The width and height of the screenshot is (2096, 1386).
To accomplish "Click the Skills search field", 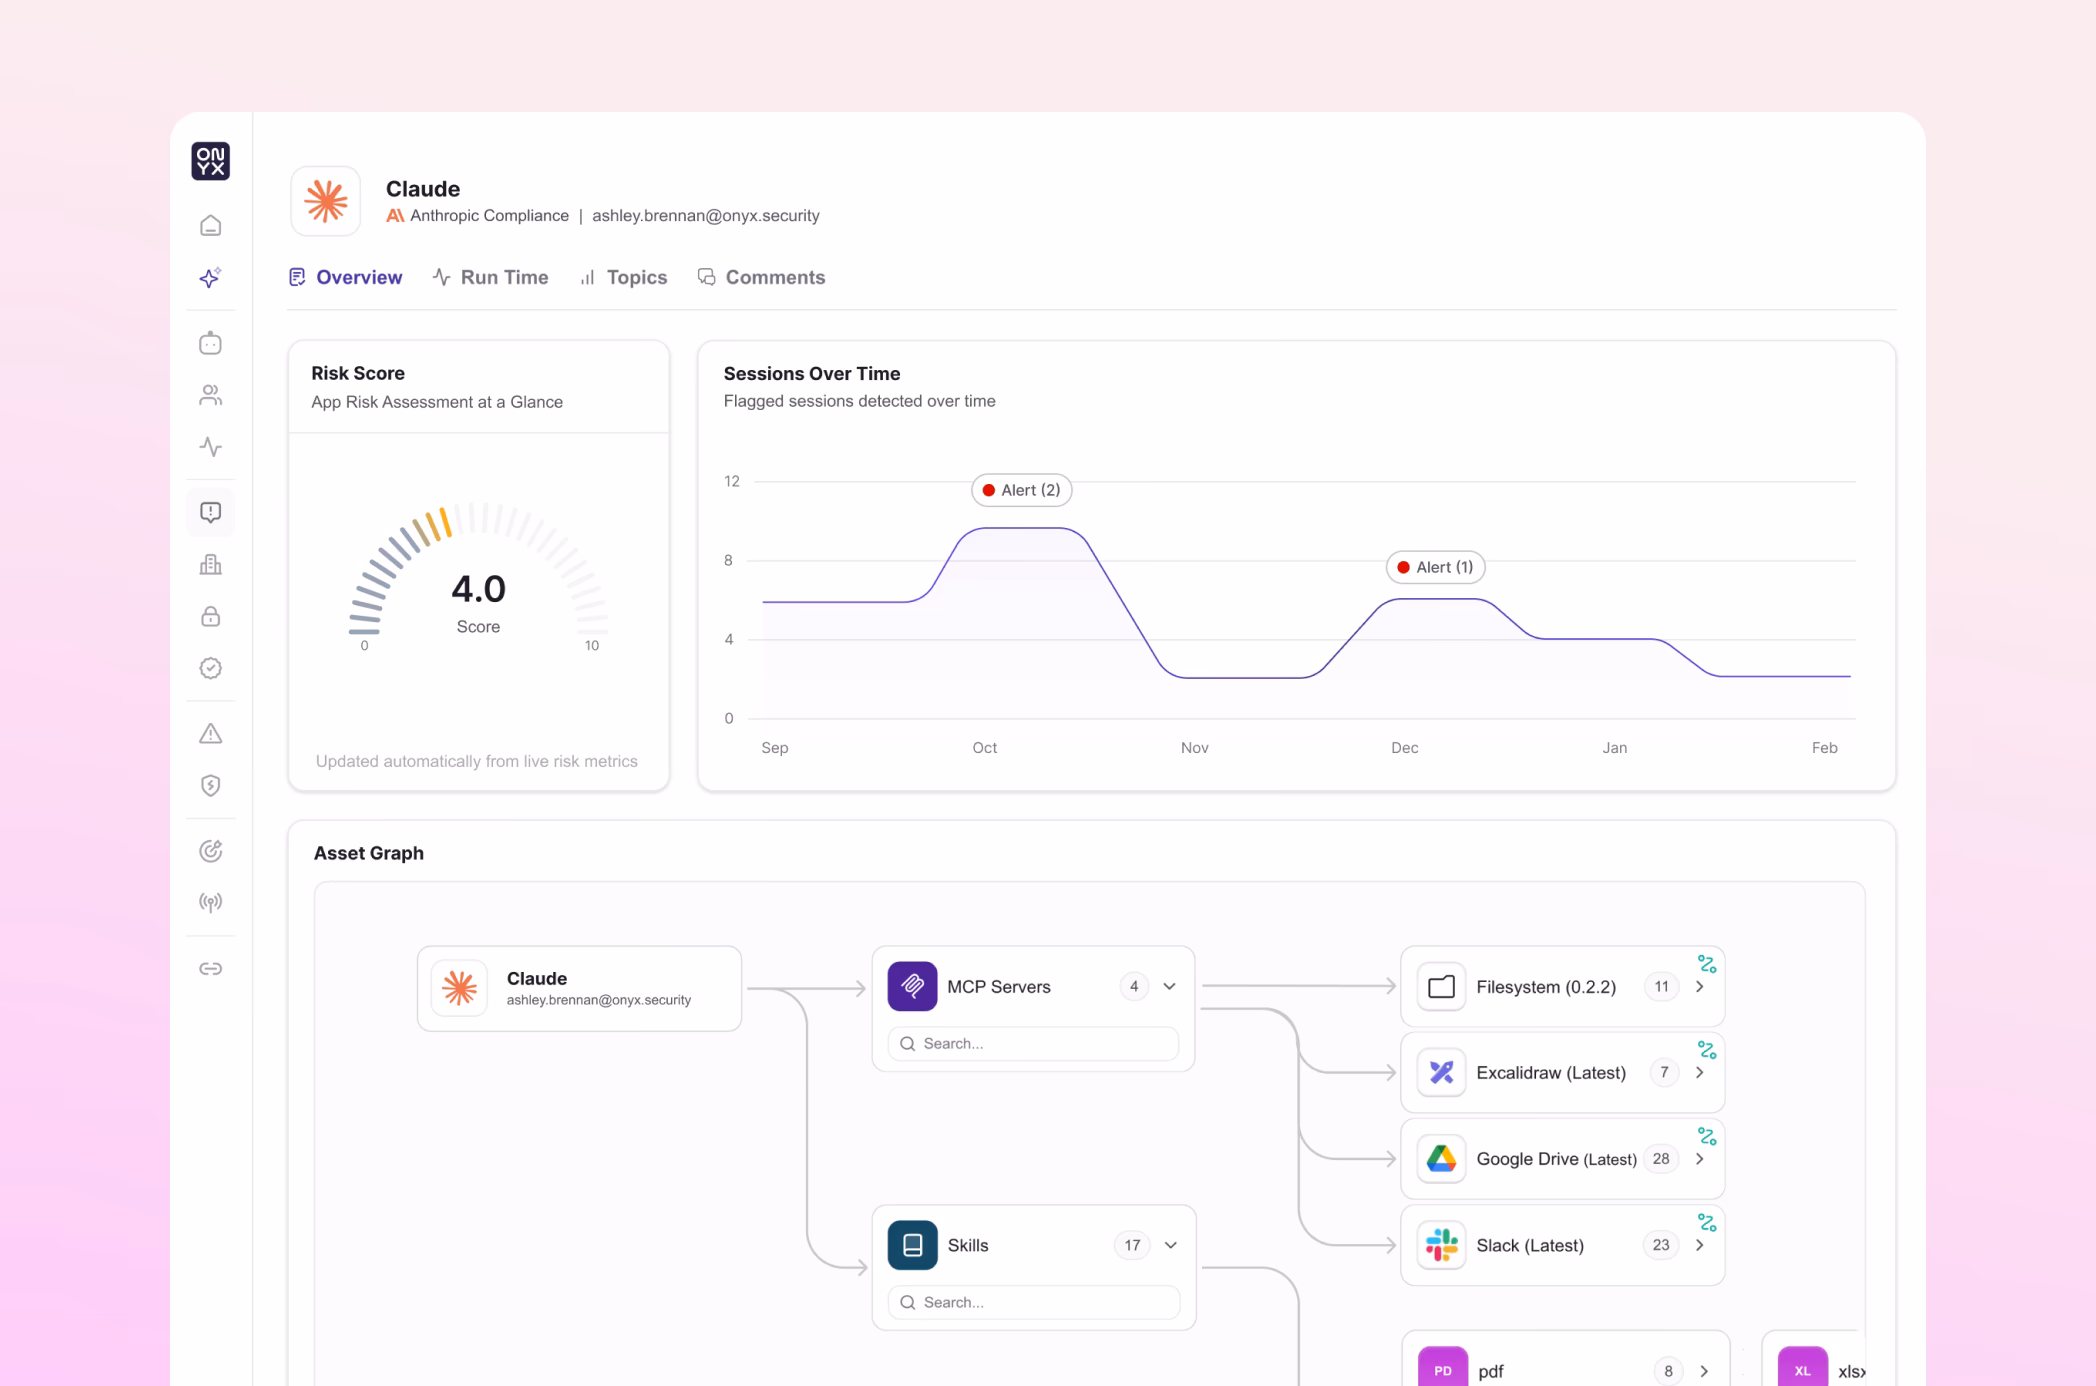I will tap(1034, 1302).
